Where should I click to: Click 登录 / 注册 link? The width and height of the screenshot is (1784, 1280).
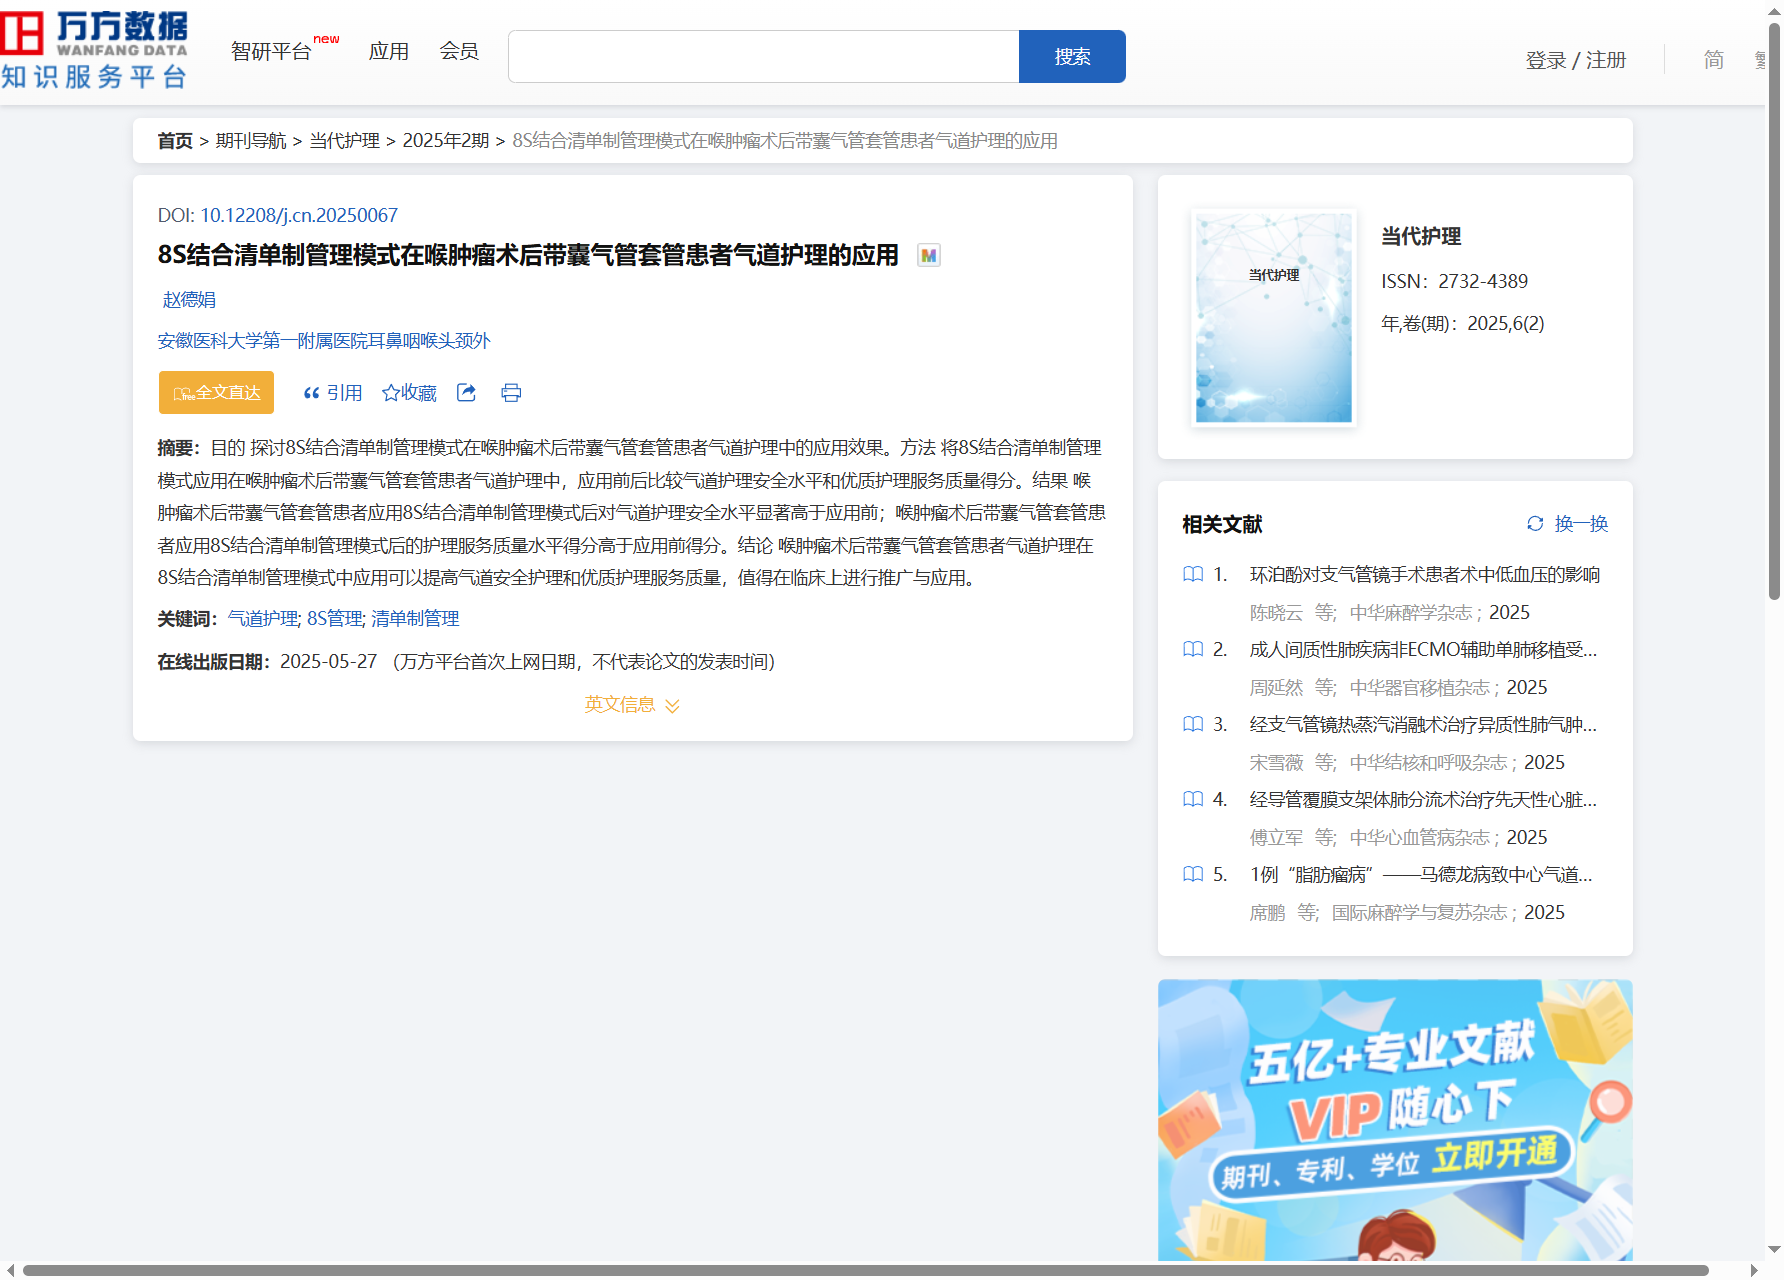1576,60
